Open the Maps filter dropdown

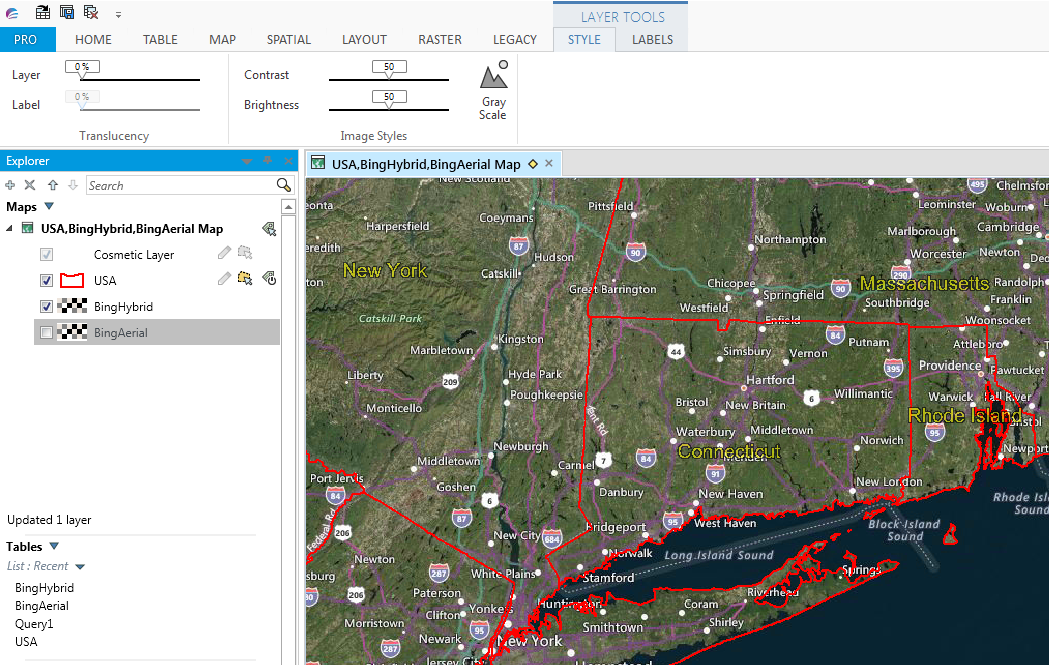48,207
